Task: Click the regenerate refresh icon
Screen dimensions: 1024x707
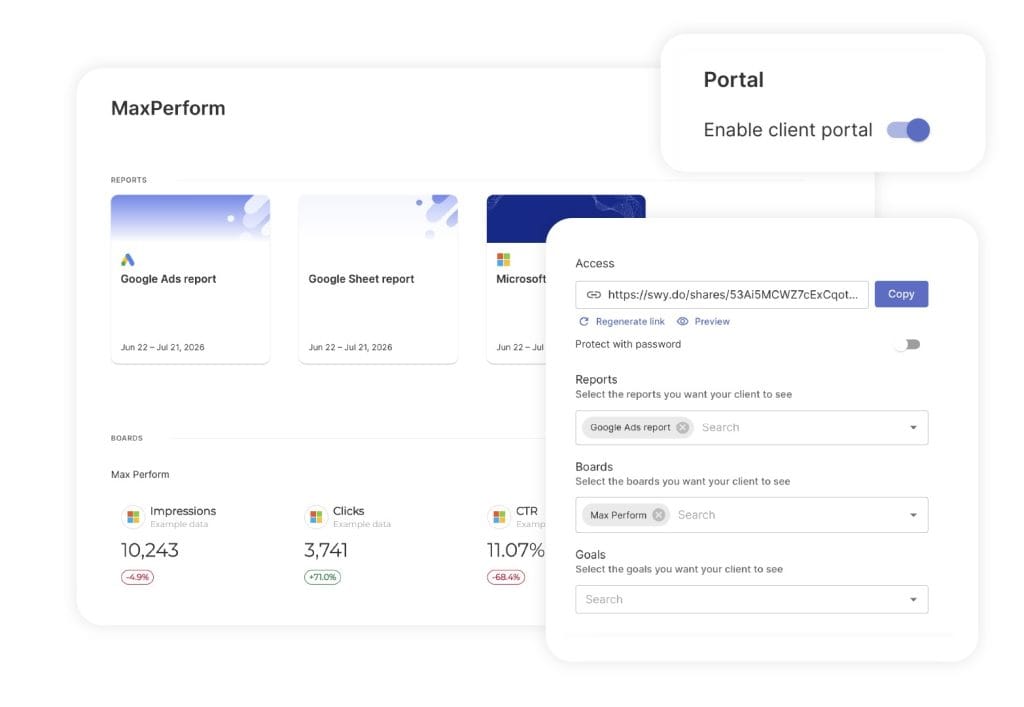Action: pyautogui.click(x=584, y=321)
